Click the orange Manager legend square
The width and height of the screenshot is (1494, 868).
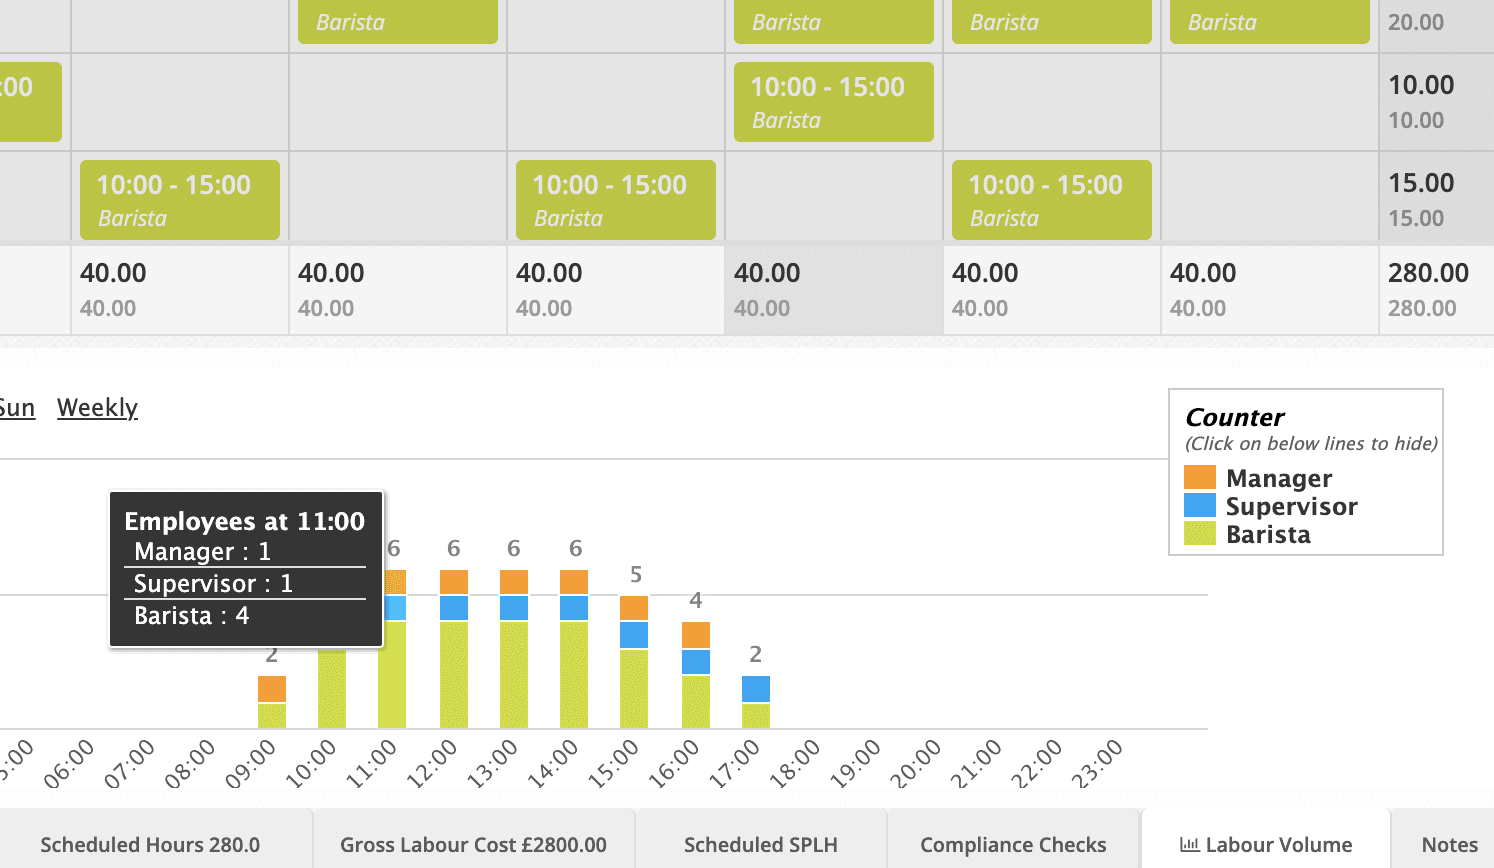point(1200,477)
